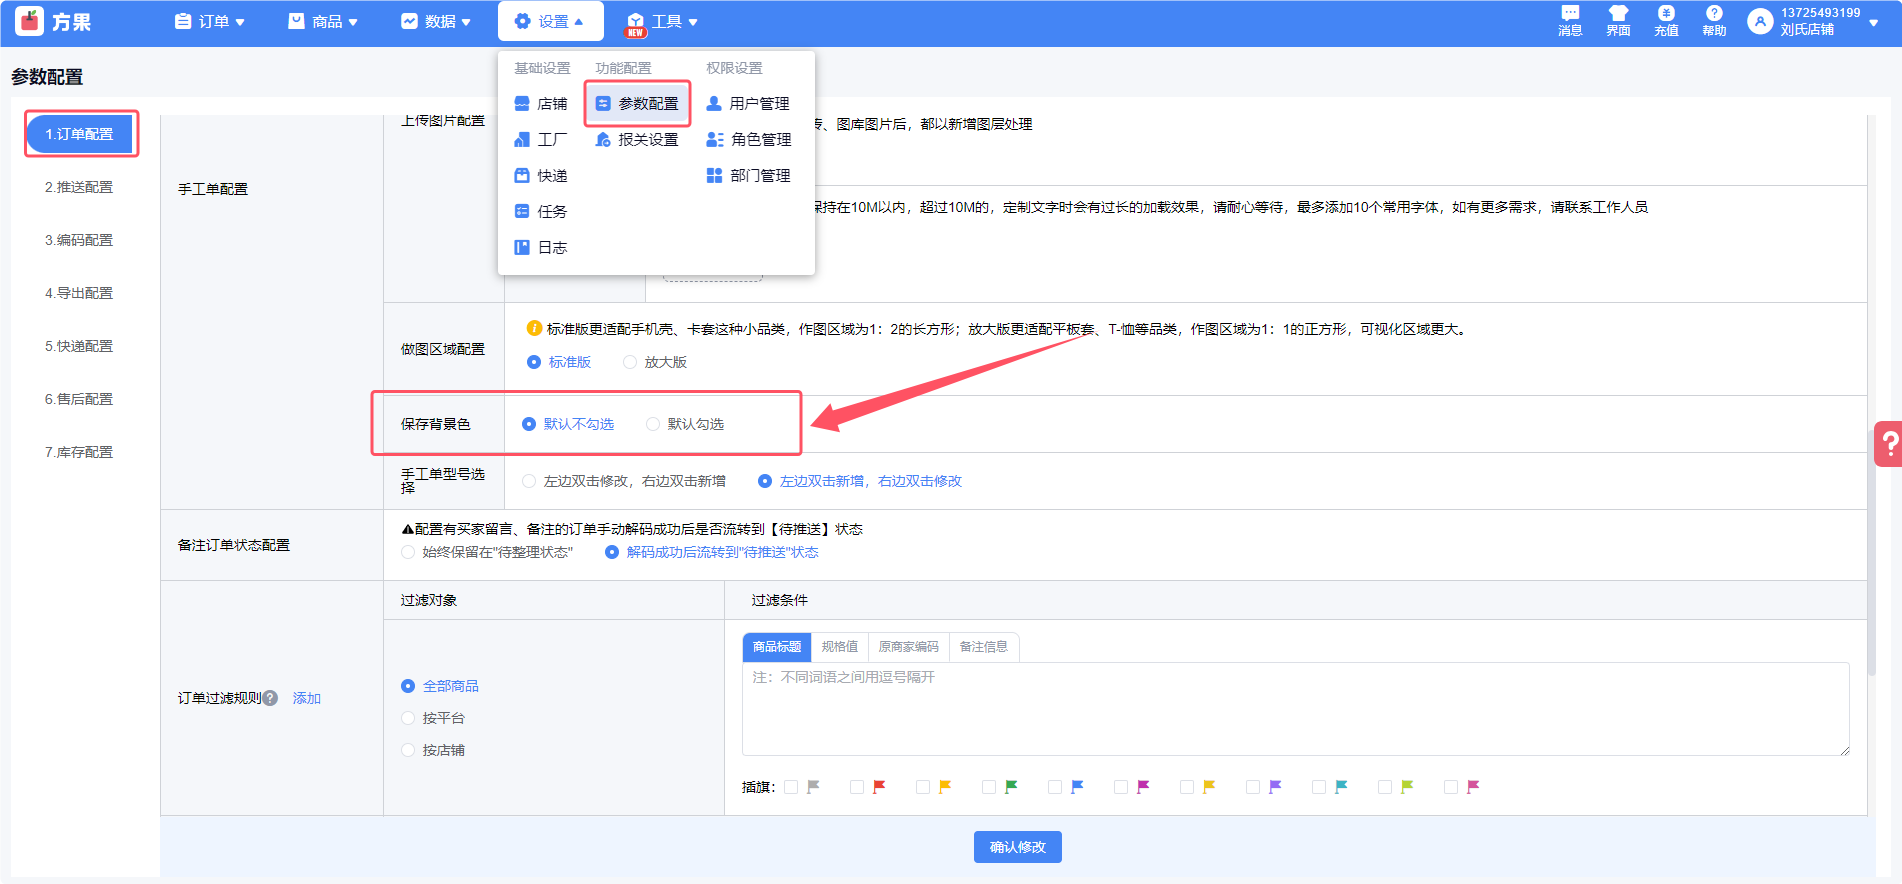Click the 方果 apple logo icon
Image resolution: width=1902 pixels, height=884 pixels.
coord(30,21)
